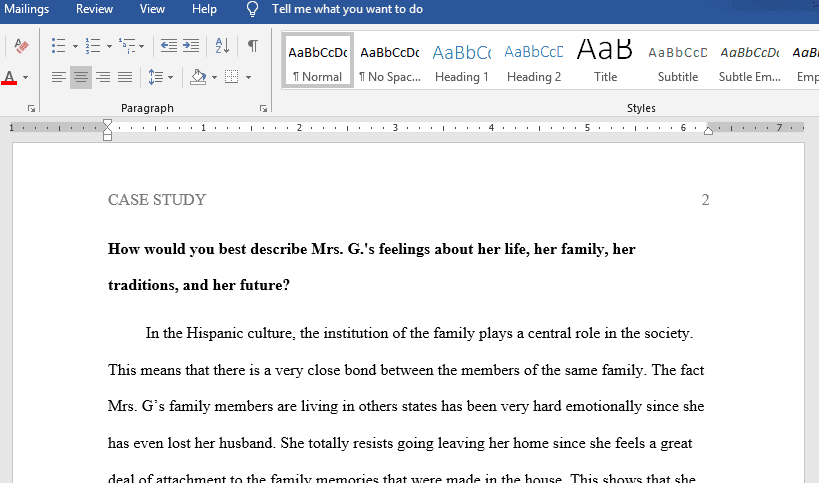Screen dimensions: 819x483
Task: Click the Clear All Formatting icon
Action: pos(21,46)
